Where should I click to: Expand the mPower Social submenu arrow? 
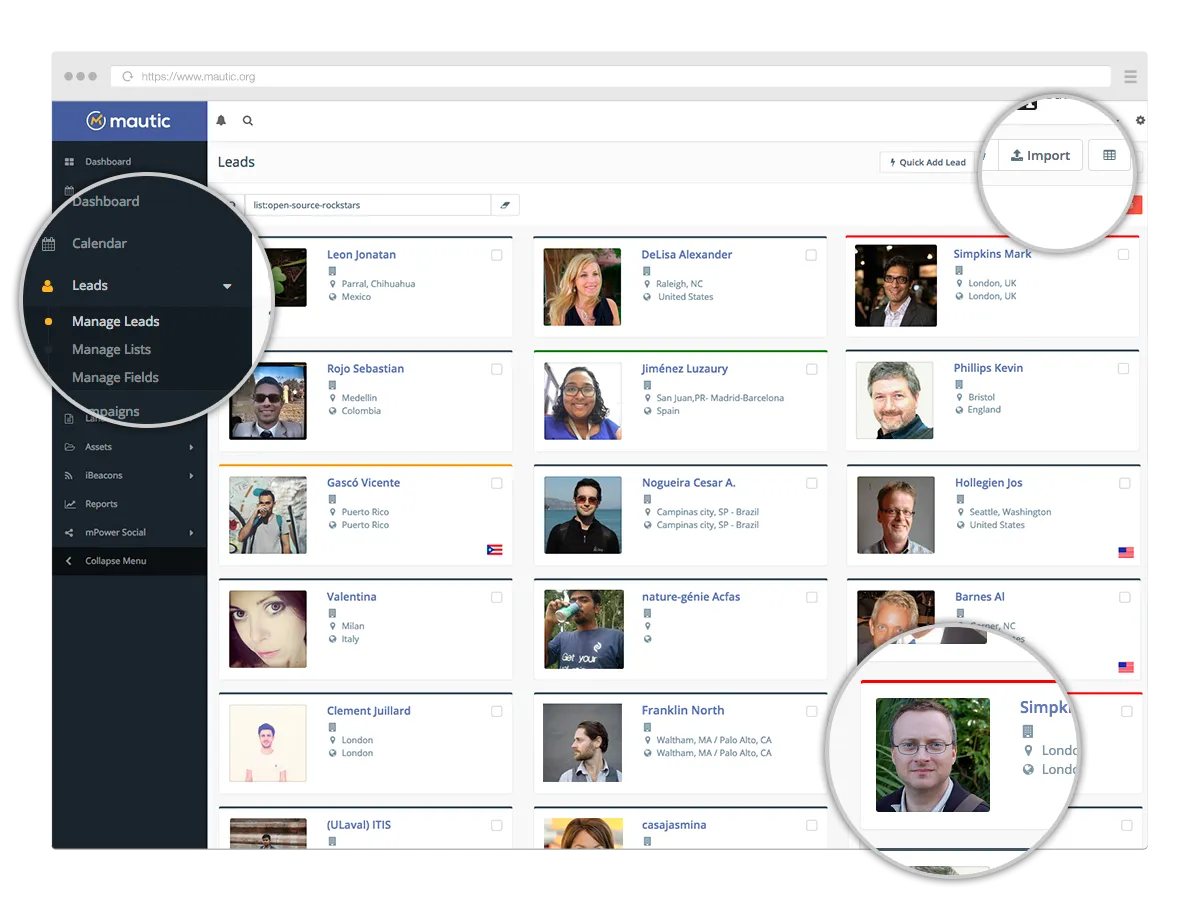[191, 533]
